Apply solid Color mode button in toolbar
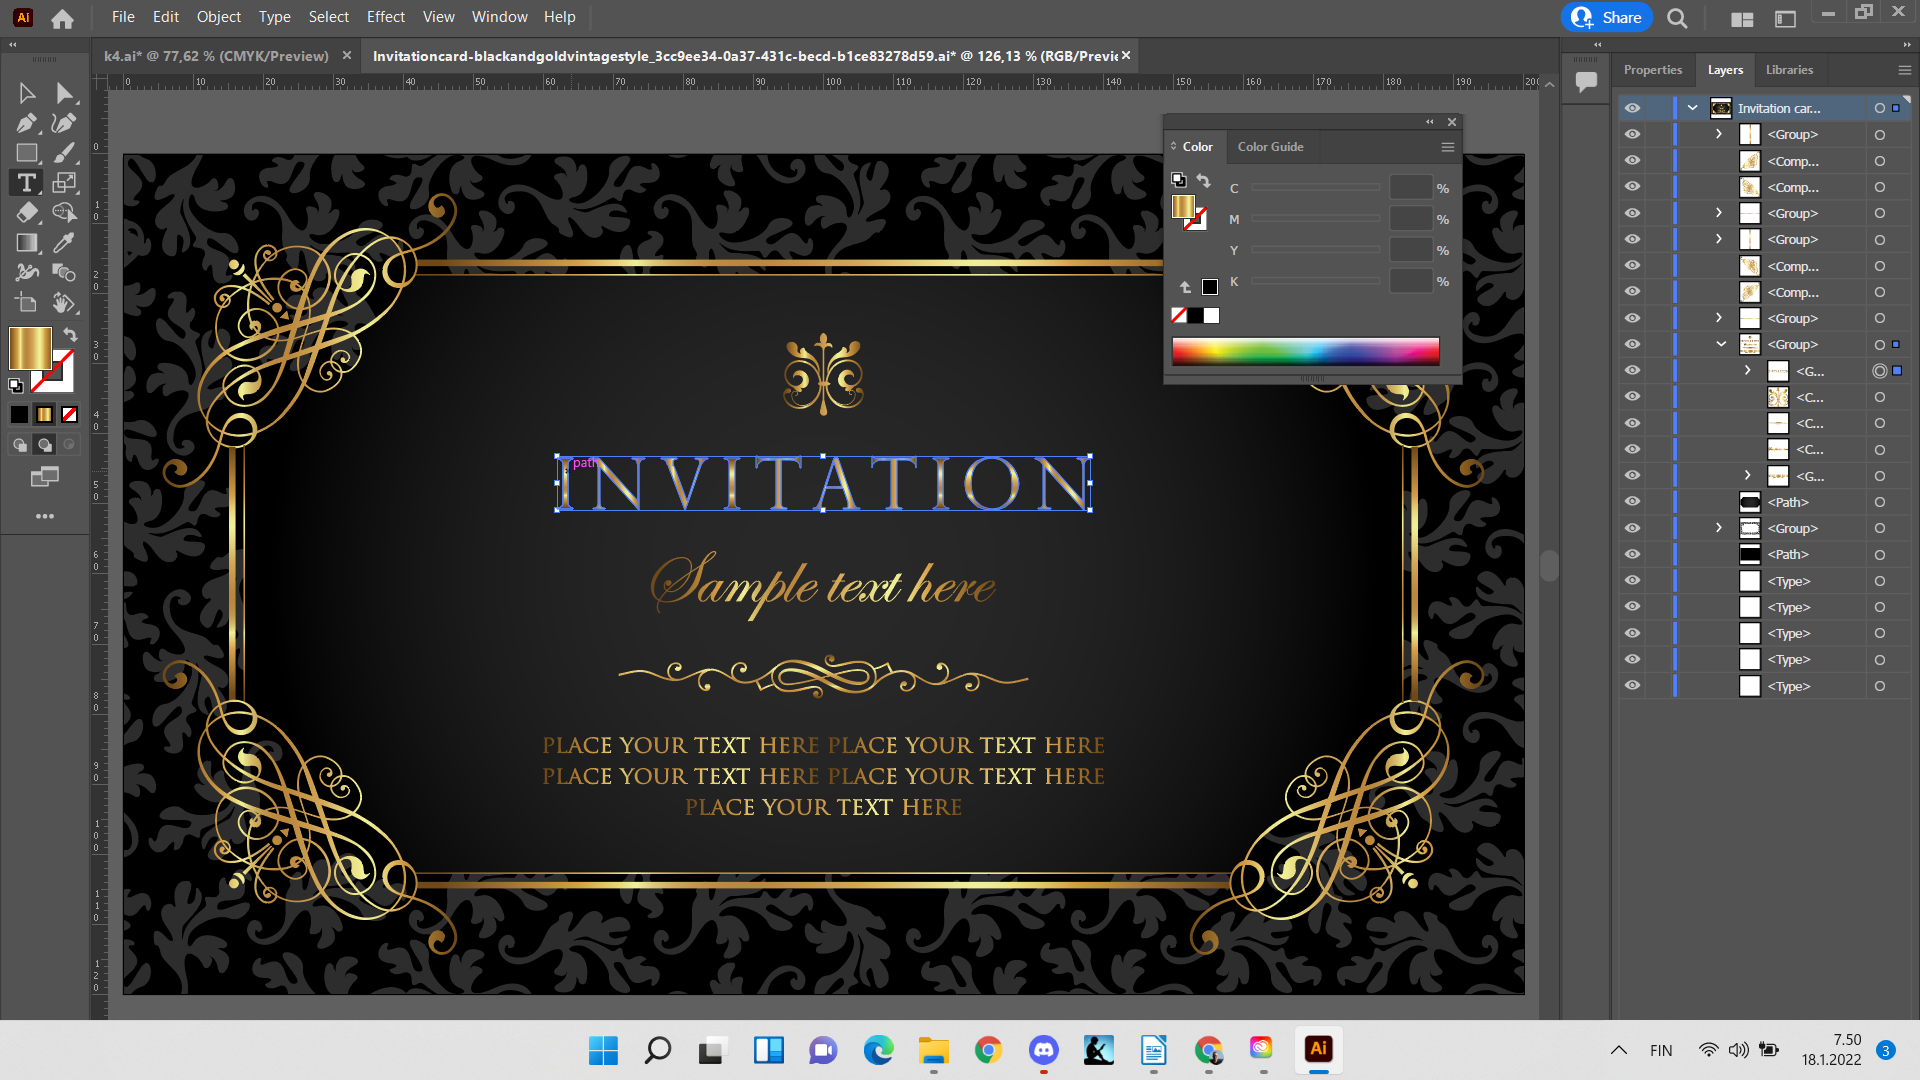Screen dimensions: 1920x1080 (x=19, y=414)
